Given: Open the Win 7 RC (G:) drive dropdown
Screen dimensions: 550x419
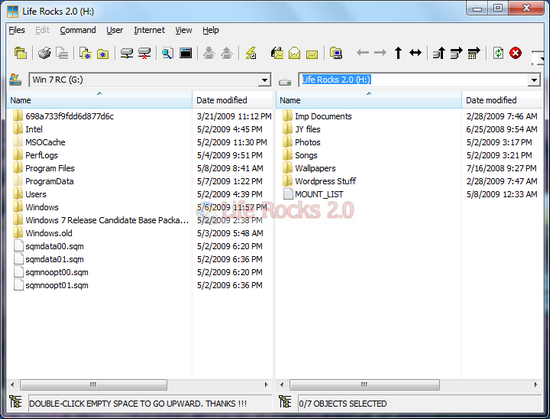Looking at the screenshot, I should (x=264, y=80).
